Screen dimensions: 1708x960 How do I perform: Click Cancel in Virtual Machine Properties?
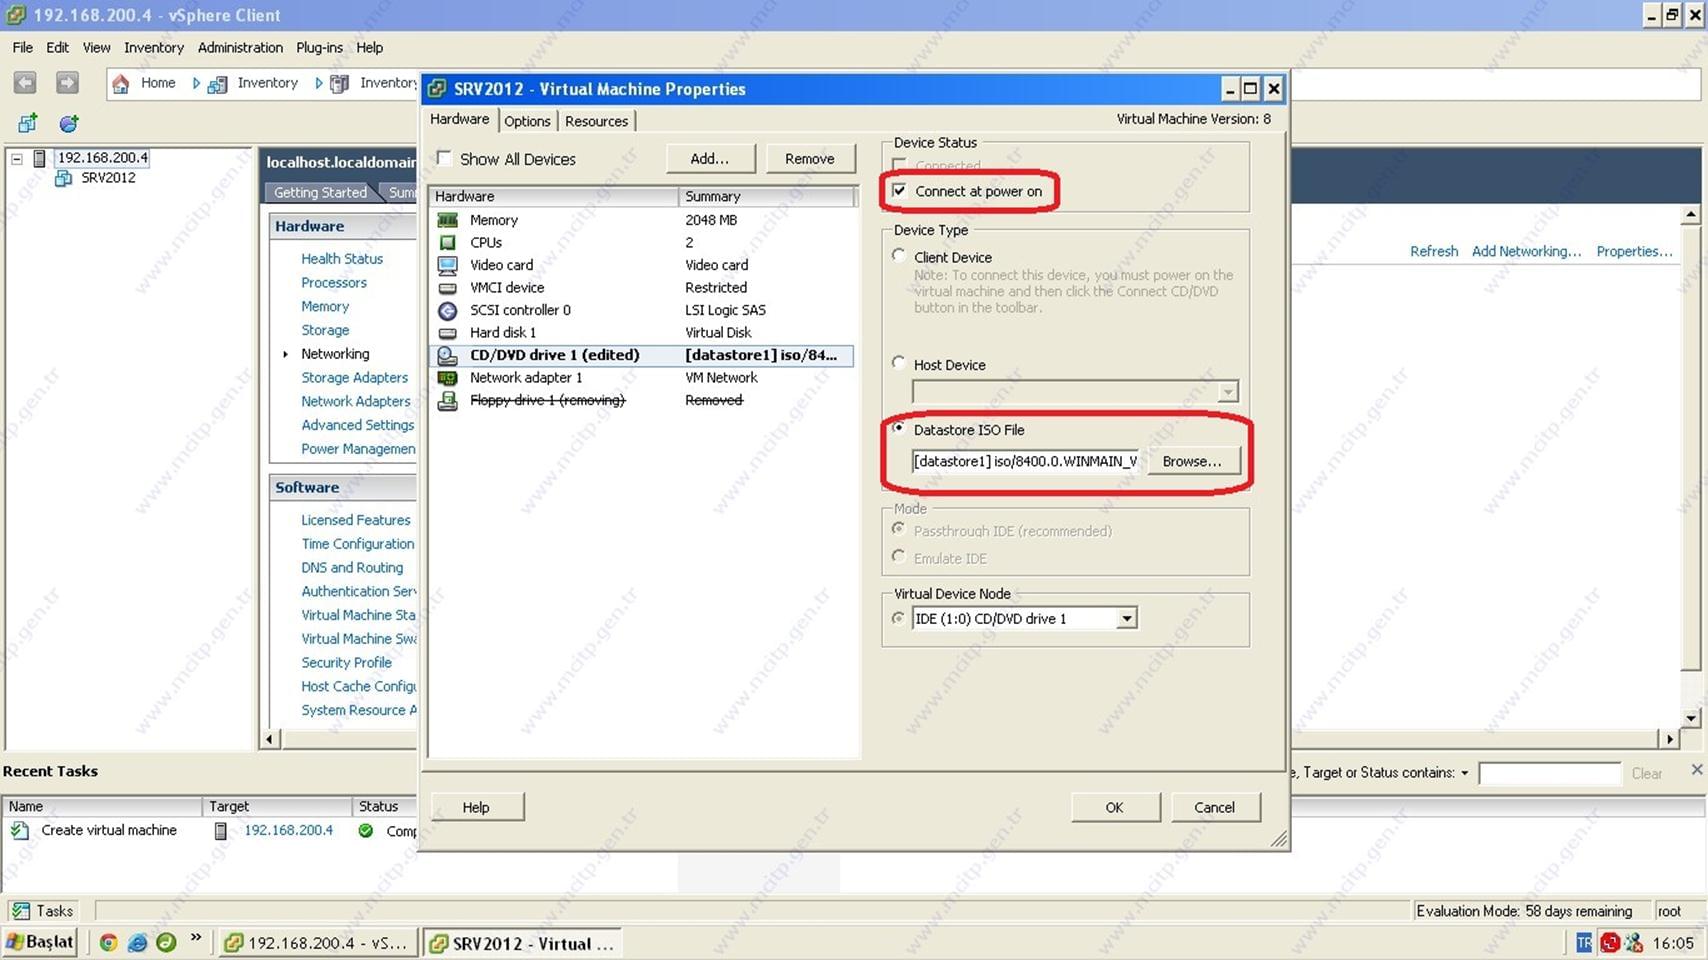coord(1214,807)
